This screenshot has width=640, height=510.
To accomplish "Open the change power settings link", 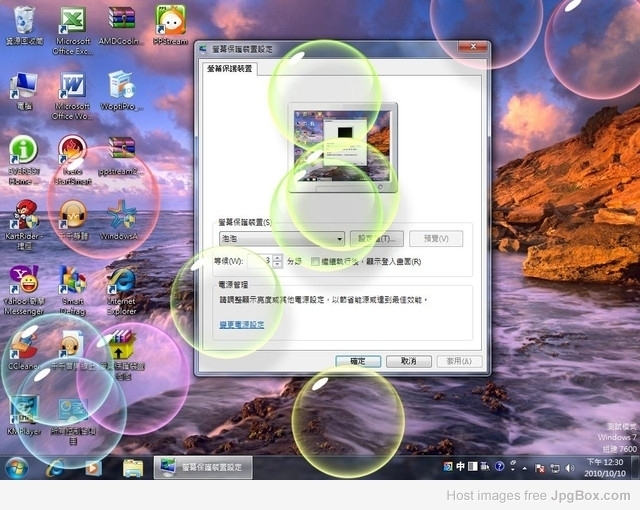I will click(242, 325).
